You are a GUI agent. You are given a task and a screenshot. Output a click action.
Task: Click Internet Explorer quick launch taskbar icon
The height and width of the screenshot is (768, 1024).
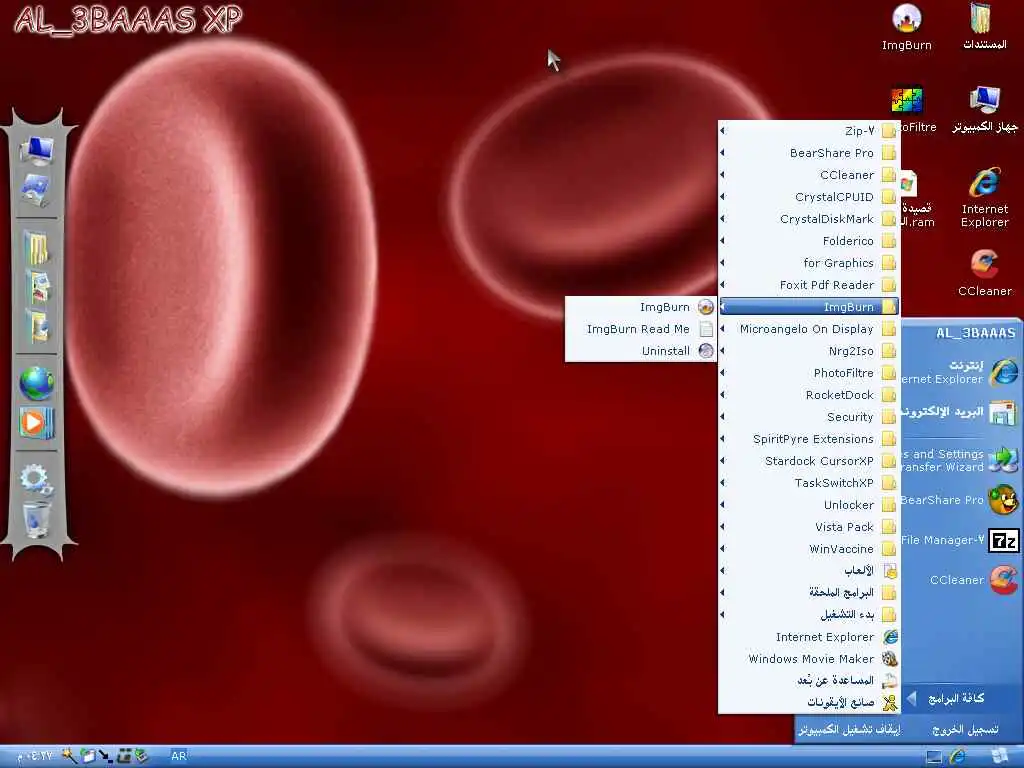pyautogui.click(x=957, y=757)
